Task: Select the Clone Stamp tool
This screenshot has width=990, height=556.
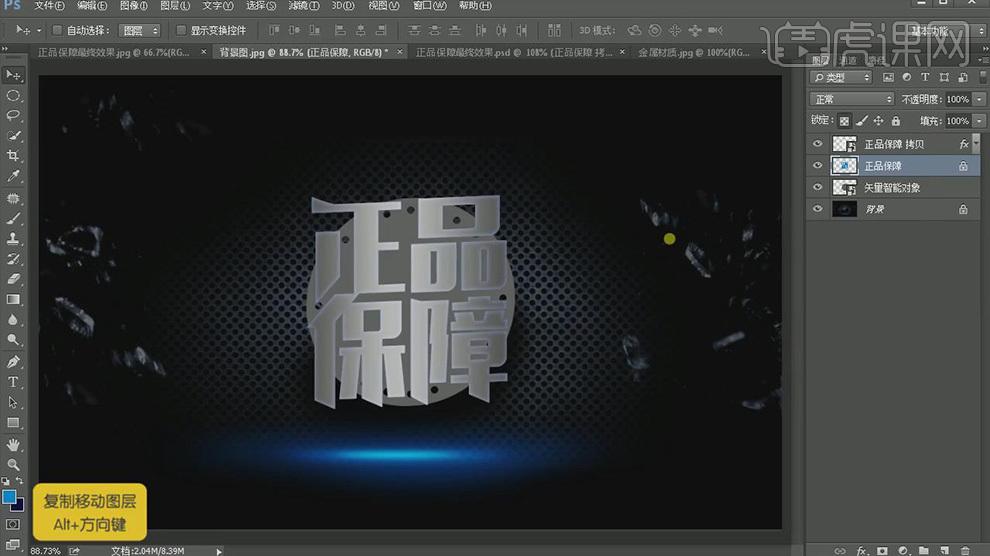Action: pos(13,239)
